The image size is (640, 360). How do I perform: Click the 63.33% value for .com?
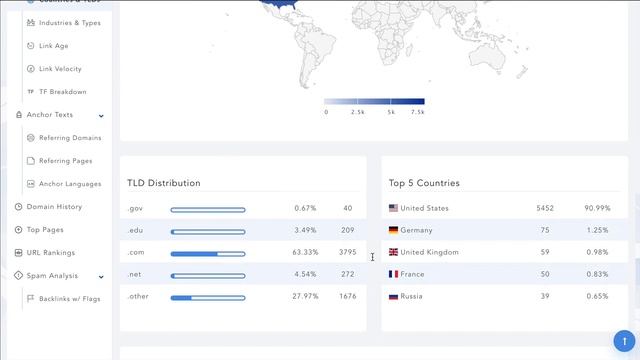click(x=305, y=252)
